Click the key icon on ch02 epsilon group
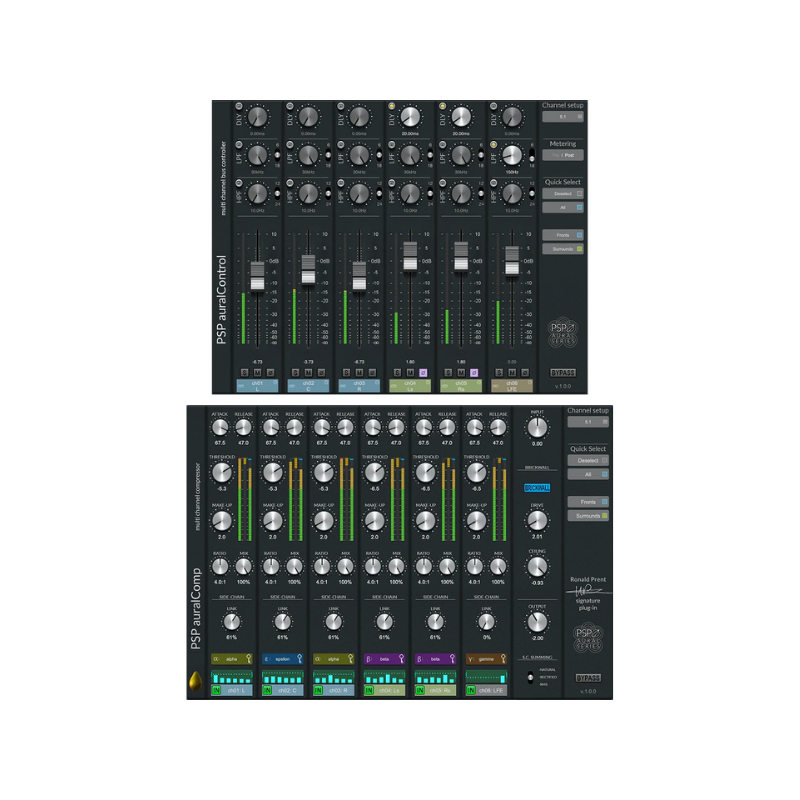Image resolution: width=800 pixels, height=800 pixels. pos(299,659)
